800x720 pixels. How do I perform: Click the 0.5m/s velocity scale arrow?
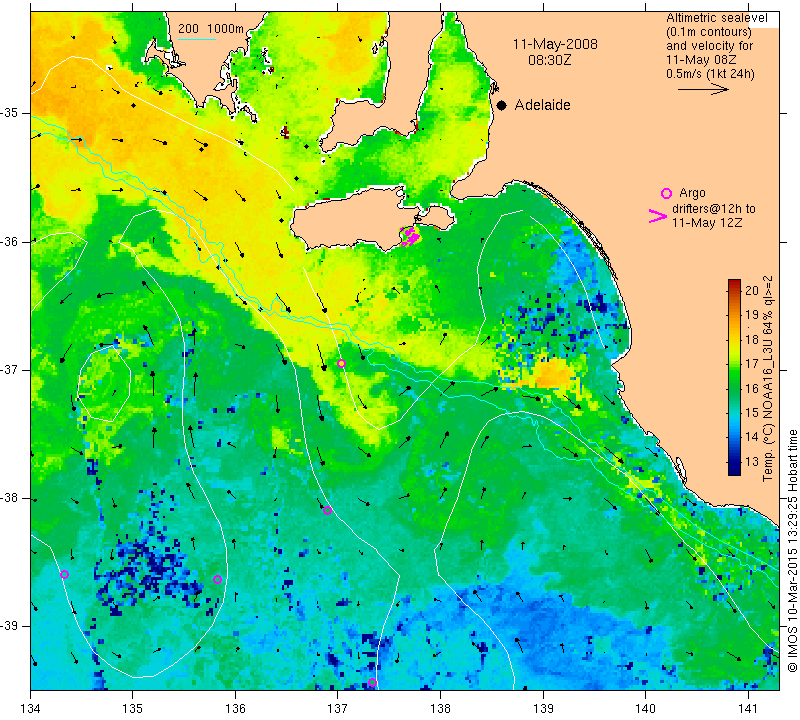703,89
